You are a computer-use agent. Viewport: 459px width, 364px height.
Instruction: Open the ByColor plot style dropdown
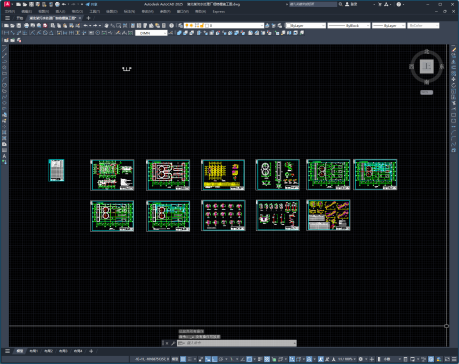(x=423, y=26)
